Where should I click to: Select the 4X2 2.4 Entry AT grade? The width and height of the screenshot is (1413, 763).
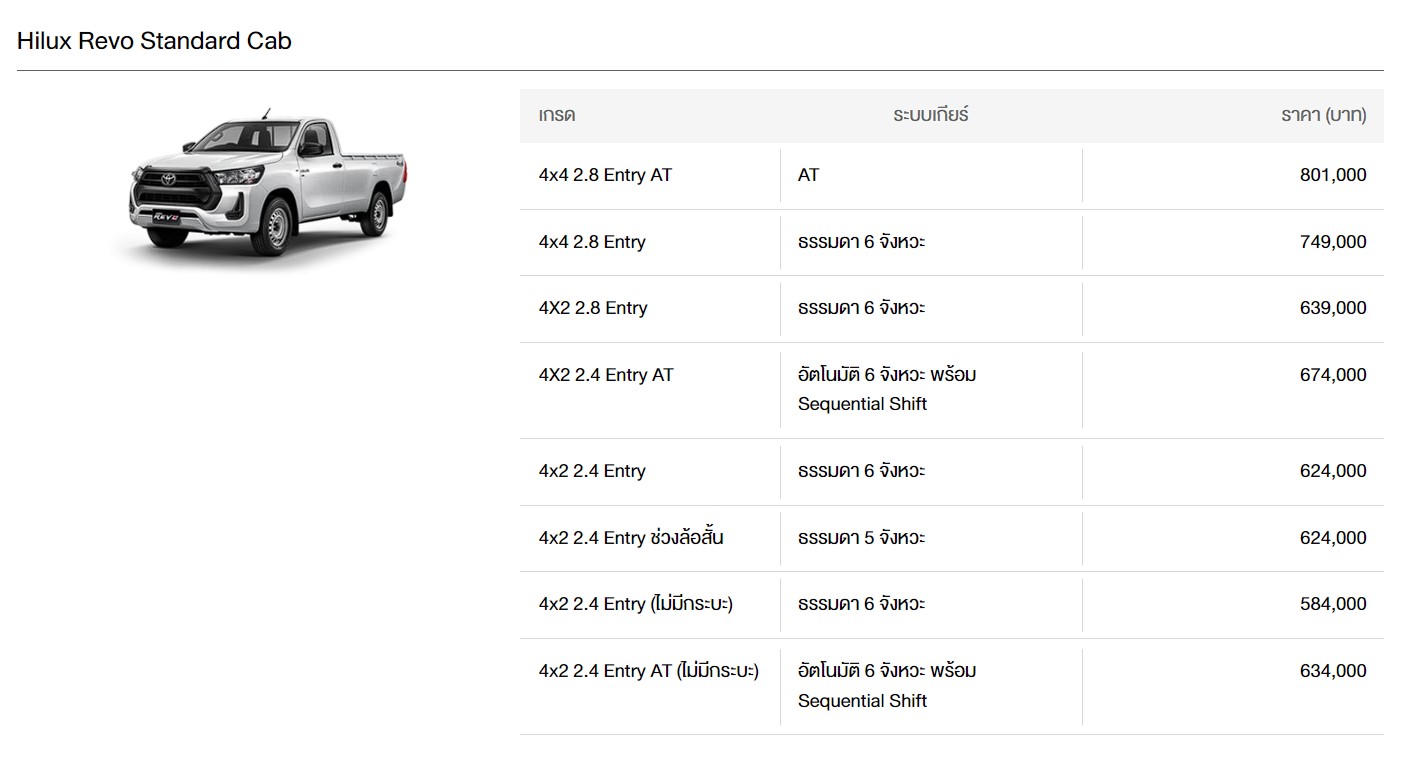[x=606, y=375]
